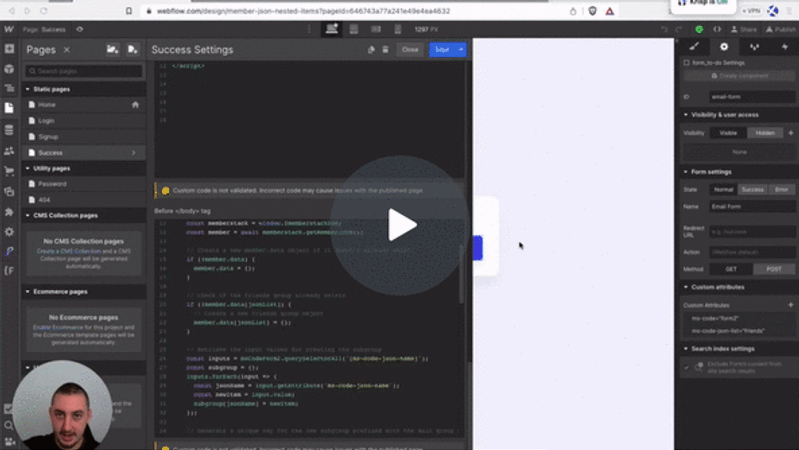Select the Password utility page
Screen dimensions: 799x450
click(84, 184)
